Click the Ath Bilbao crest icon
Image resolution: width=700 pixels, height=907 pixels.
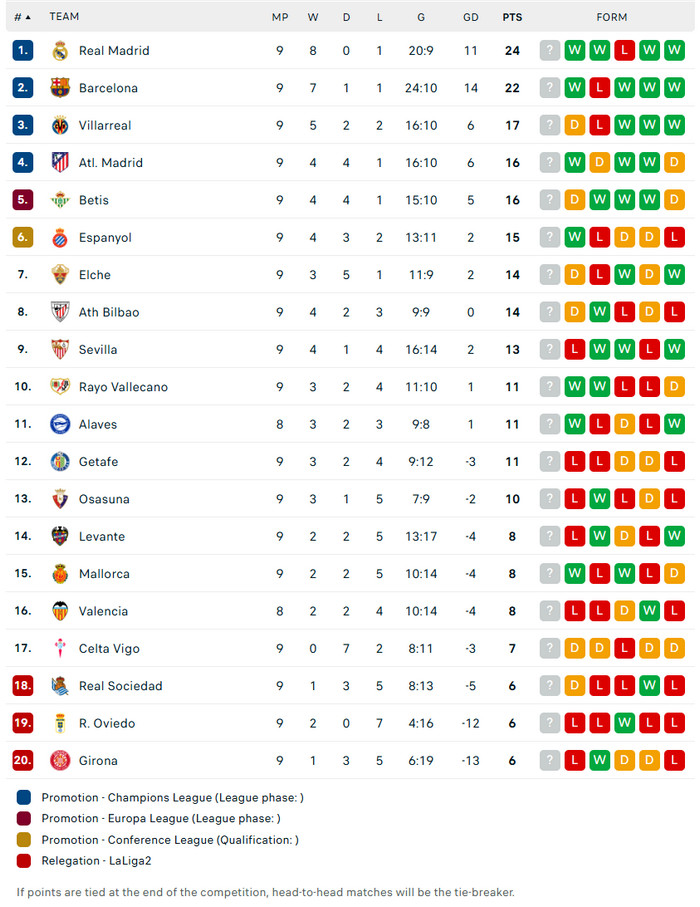click(60, 312)
